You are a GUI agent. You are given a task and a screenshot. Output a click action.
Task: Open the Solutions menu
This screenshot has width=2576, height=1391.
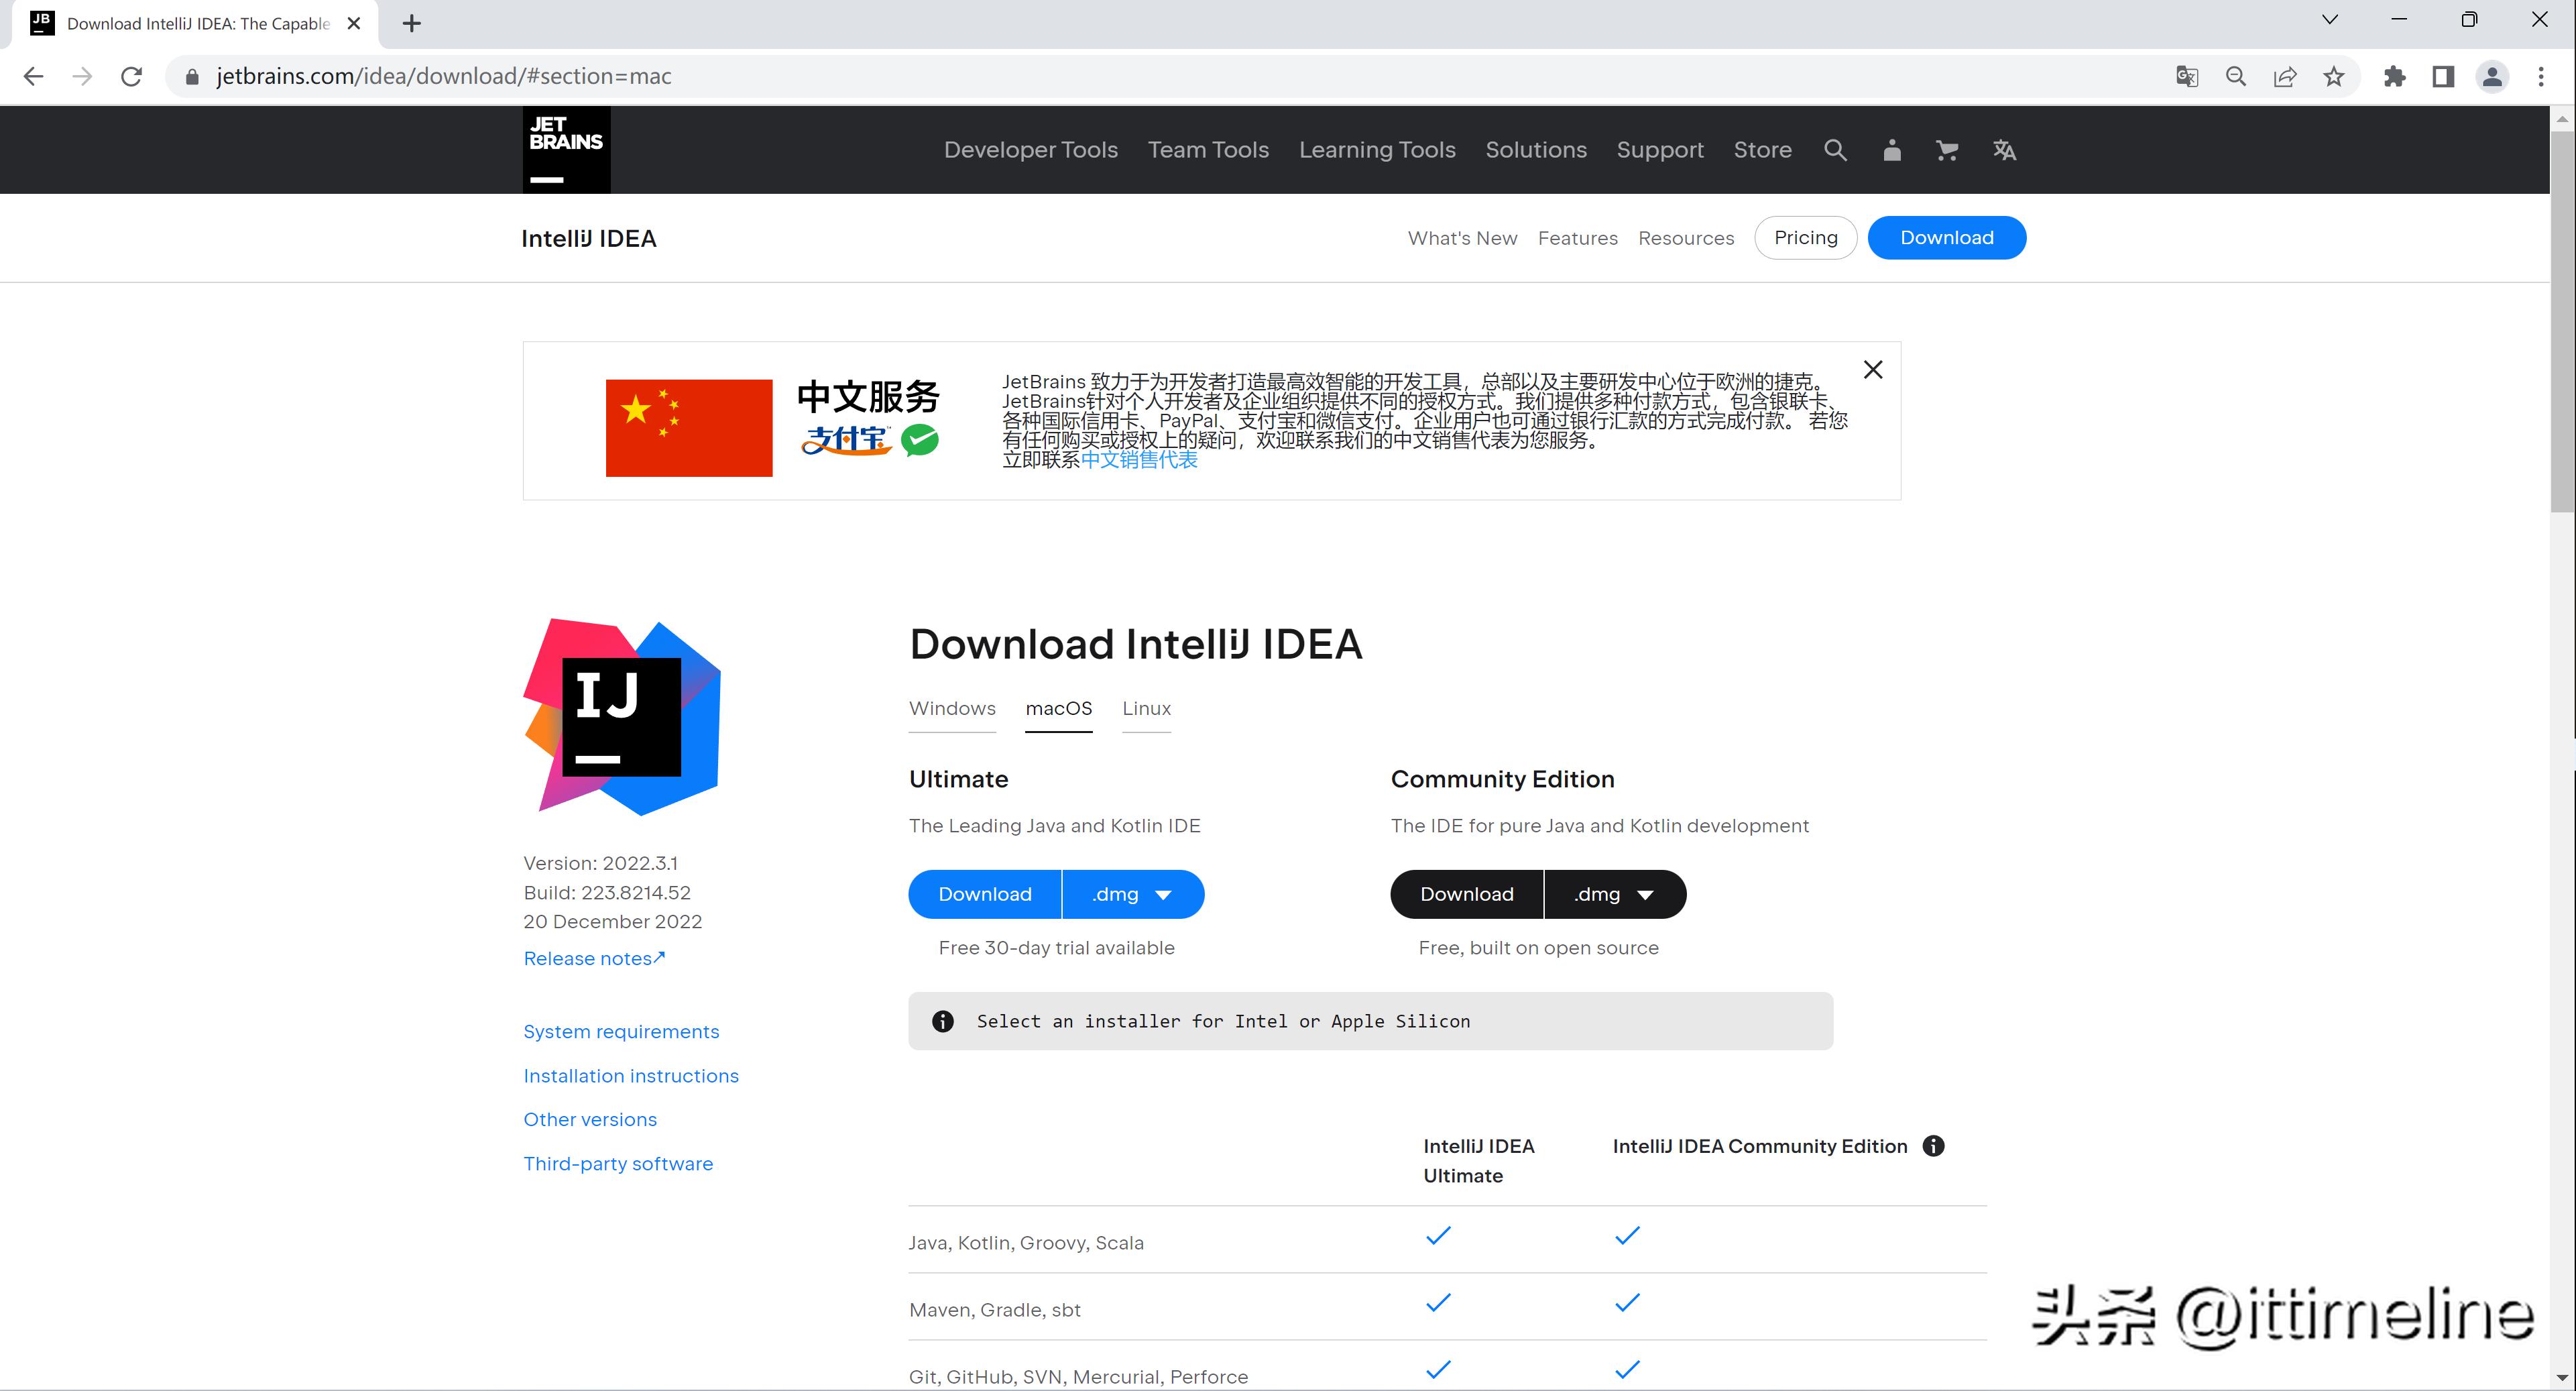pyautogui.click(x=1536, y=150)
